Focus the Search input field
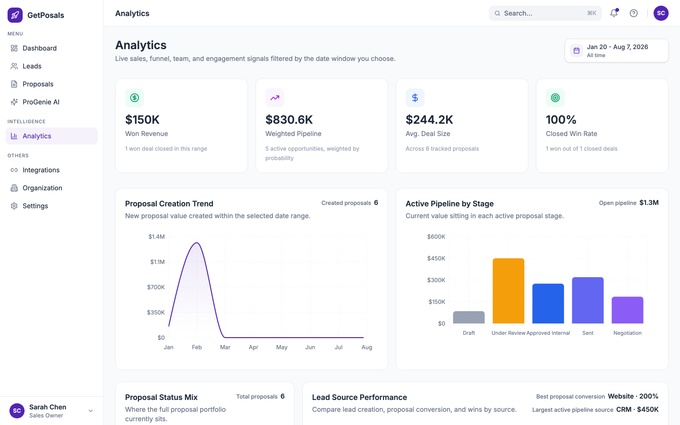Screen dimensions: 680x425 545,13
